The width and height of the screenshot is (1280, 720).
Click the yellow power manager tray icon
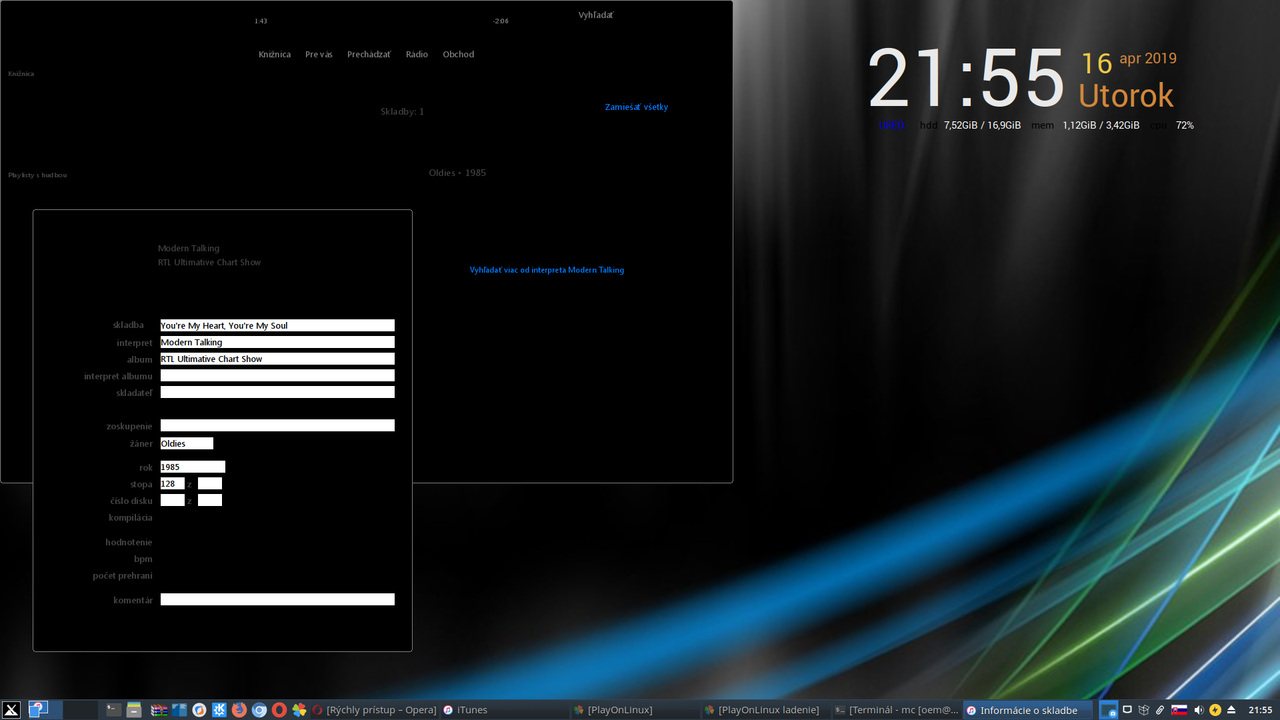click(1215, 710)
